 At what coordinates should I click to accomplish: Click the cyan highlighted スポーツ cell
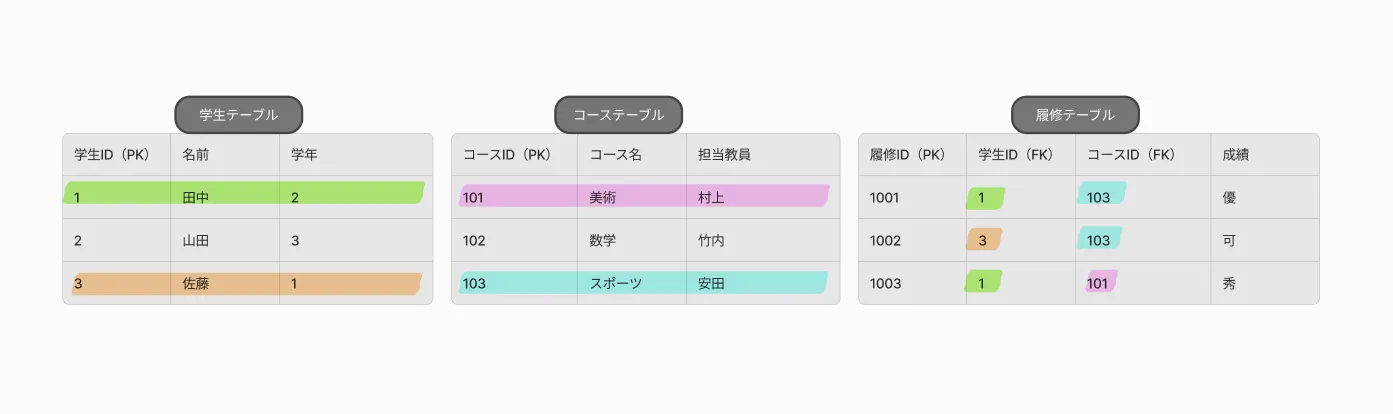click(x=632, y=283)
